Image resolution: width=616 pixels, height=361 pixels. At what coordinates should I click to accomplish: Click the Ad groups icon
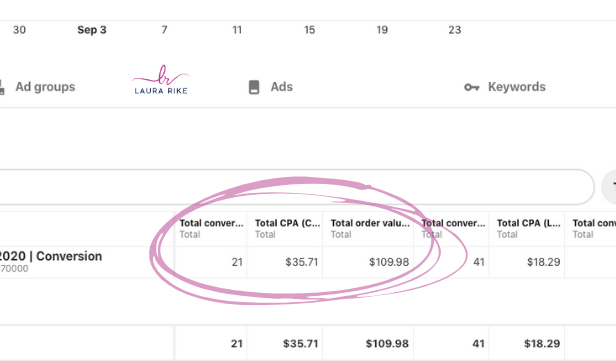2,87
